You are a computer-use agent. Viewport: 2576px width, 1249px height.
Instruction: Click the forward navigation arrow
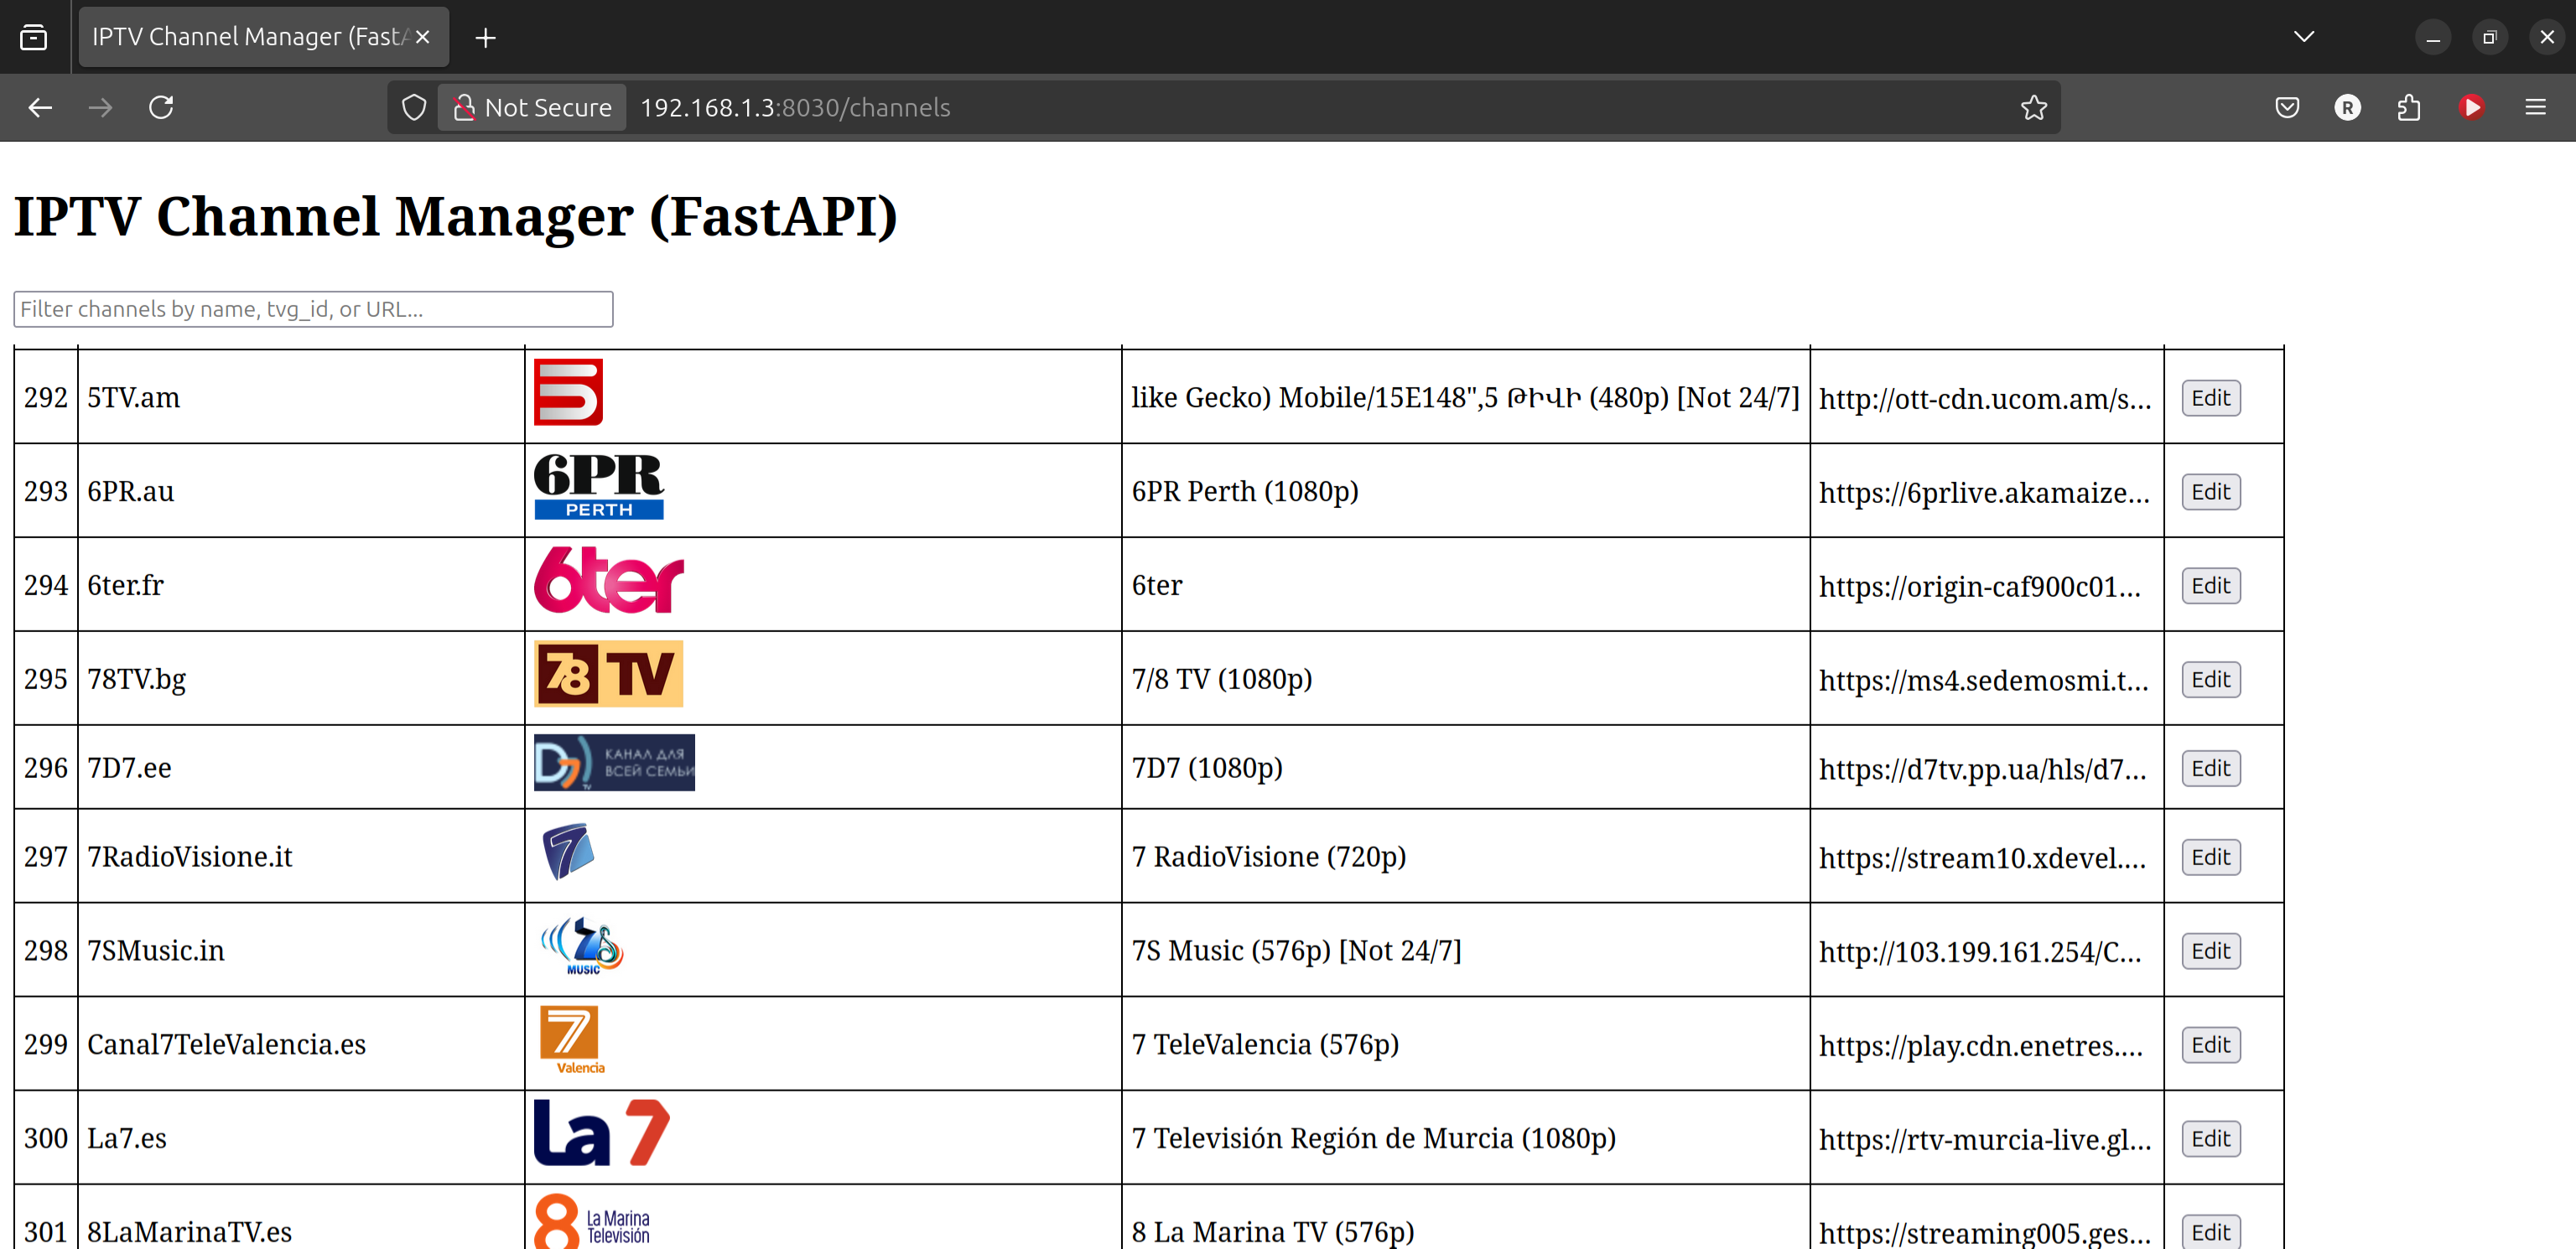pos(100,107)
